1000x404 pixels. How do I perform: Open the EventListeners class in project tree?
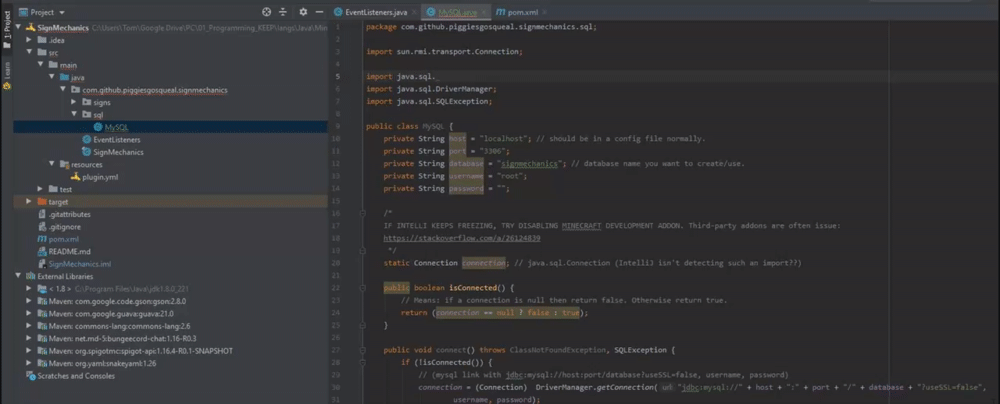[x=116, y=140]
